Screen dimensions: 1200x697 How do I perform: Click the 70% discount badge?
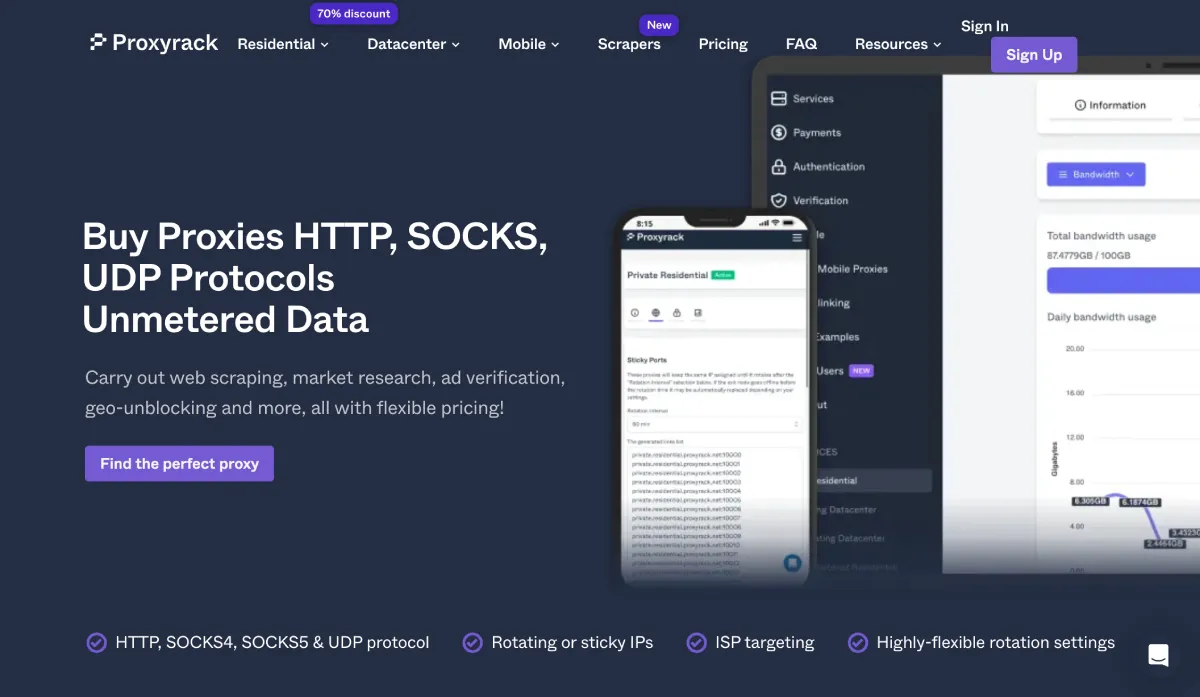[x=354, y=14]
